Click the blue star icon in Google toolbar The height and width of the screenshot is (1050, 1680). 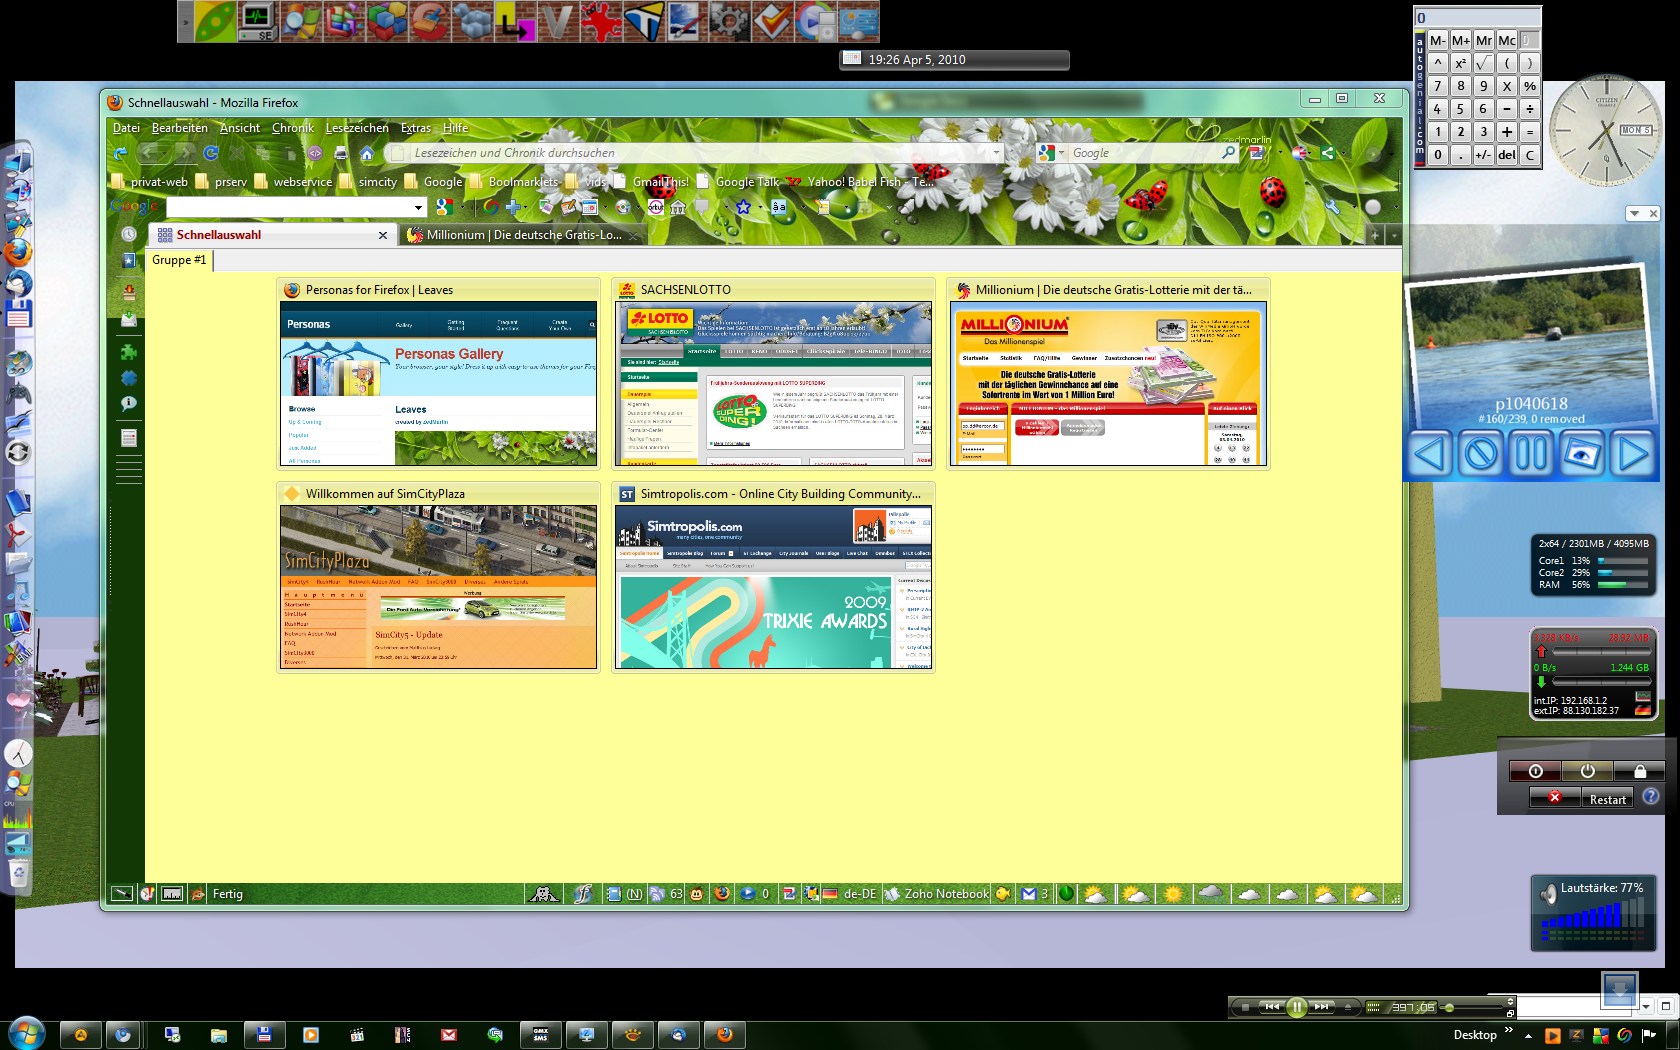[743, 207]
